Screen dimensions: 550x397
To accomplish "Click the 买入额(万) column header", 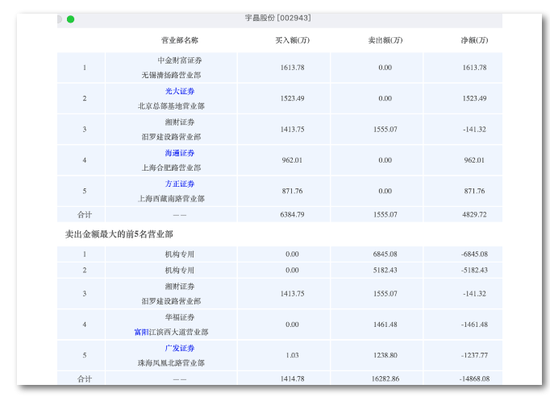I will click(x=292, y=40).
